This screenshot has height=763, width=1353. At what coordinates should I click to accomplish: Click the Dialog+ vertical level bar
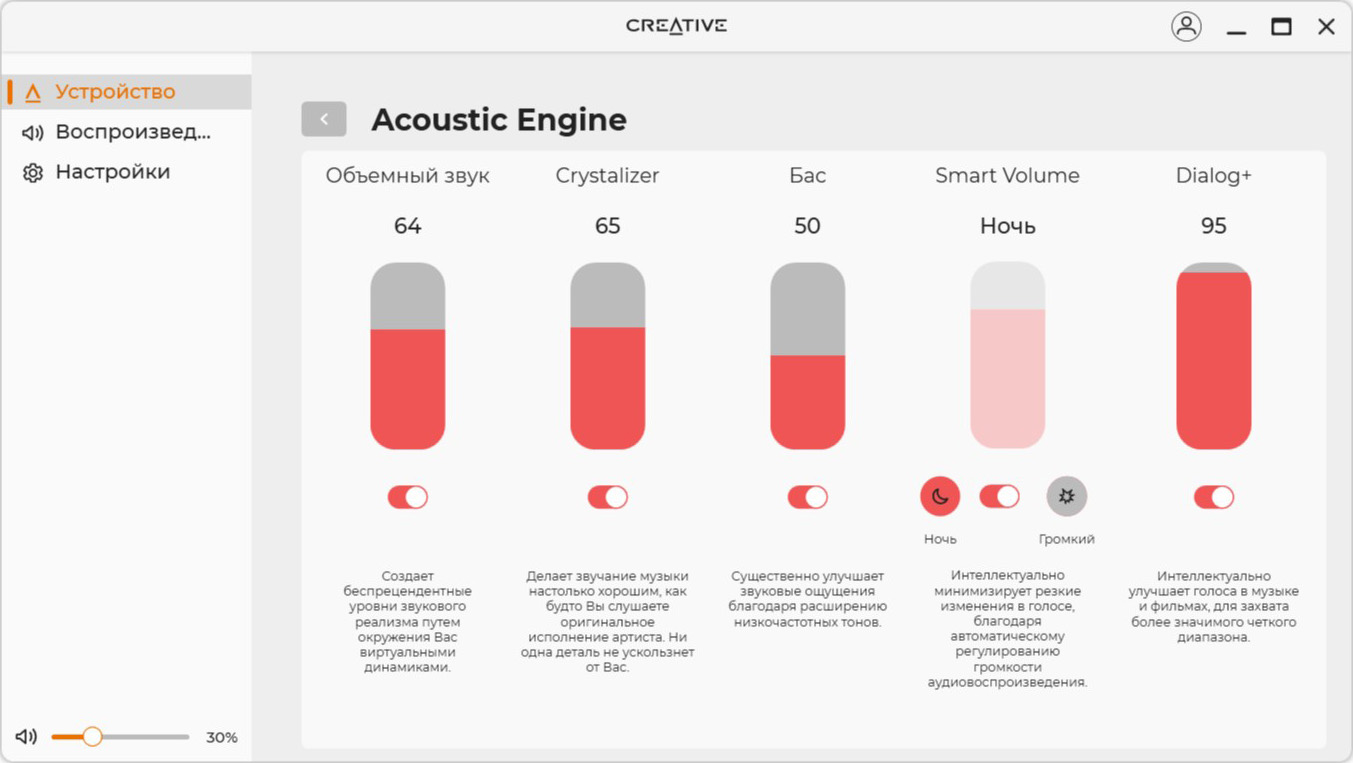coord(1214,356)
